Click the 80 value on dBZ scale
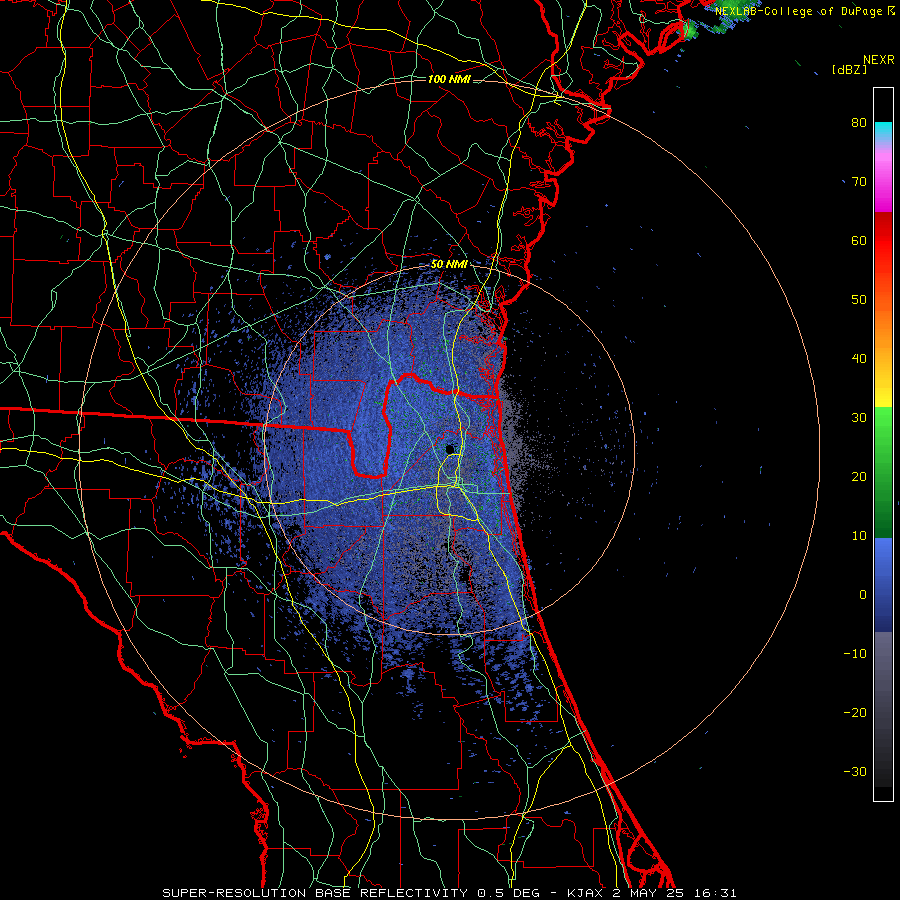 point(859,123)
